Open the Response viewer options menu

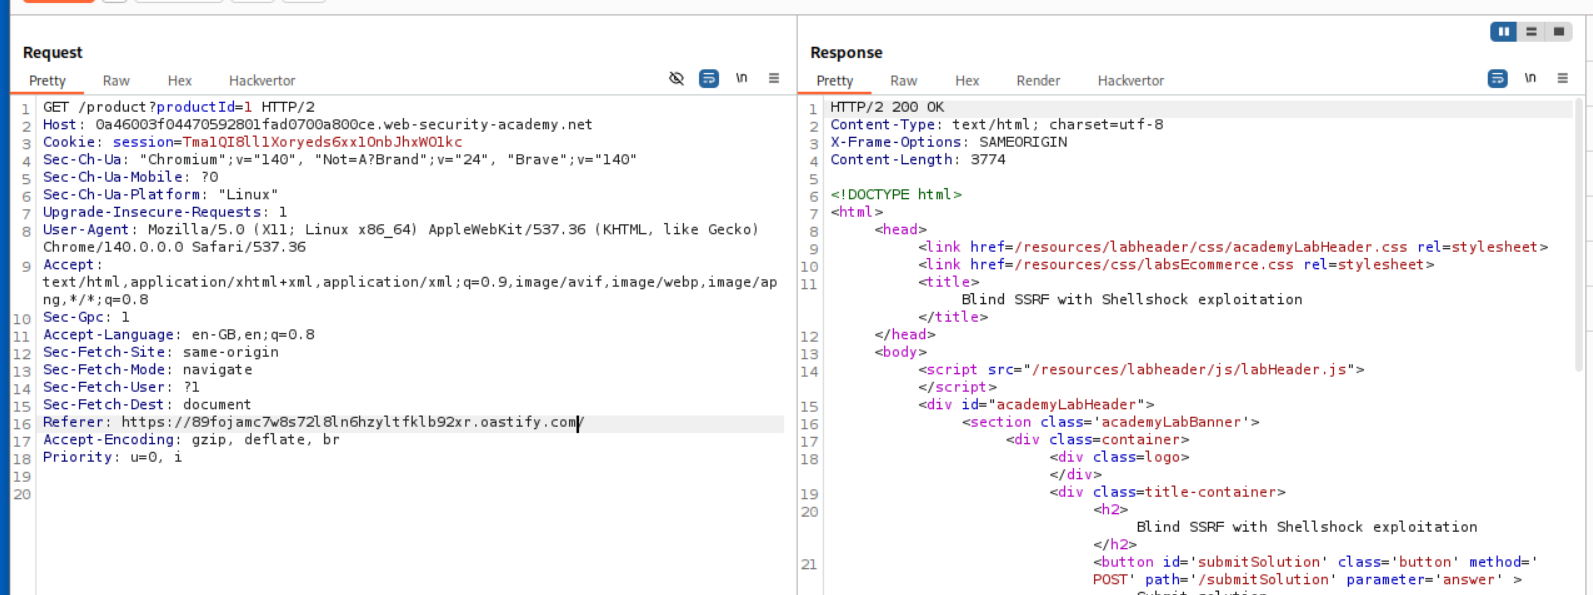click(1562, 78)
